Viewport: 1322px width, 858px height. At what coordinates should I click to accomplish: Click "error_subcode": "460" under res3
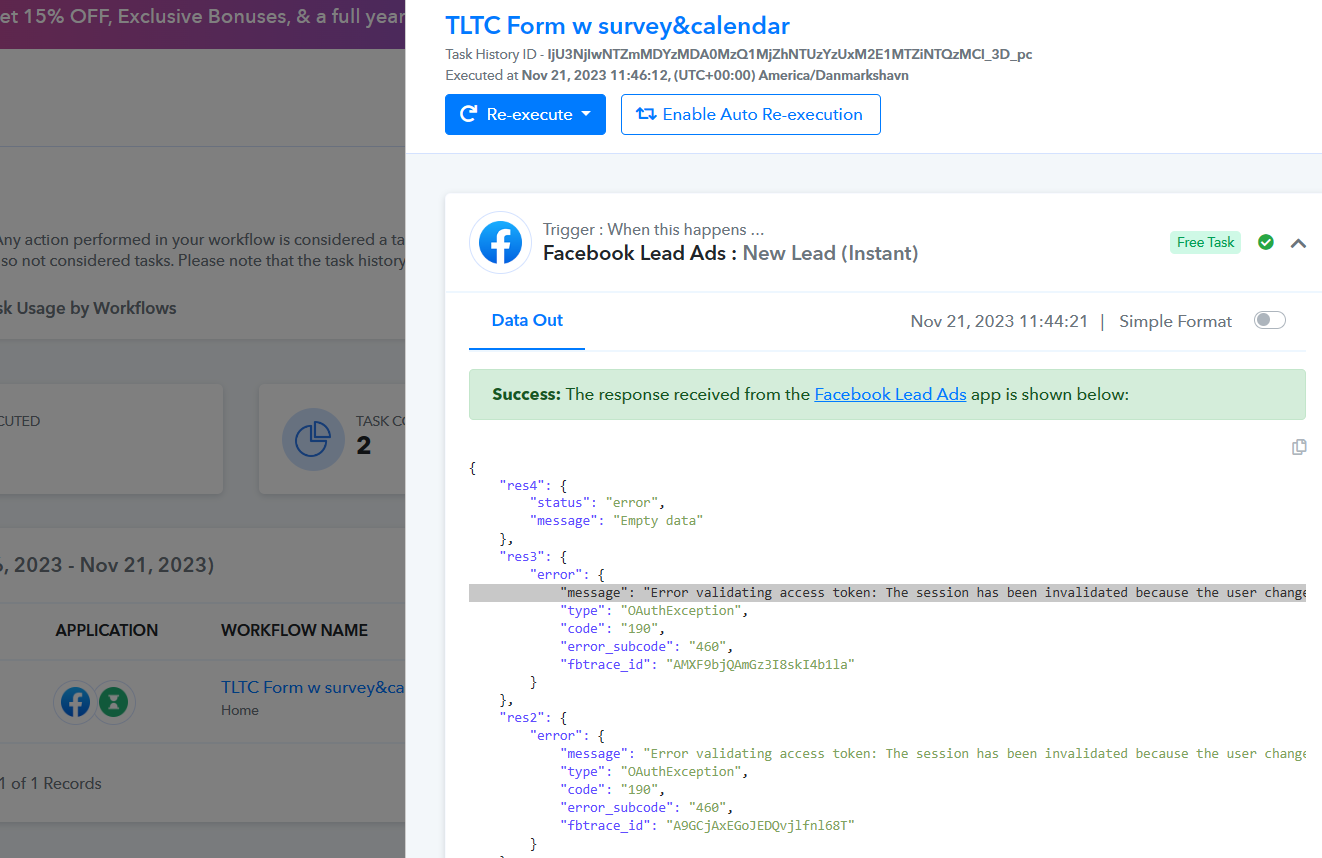coord(647,647)
